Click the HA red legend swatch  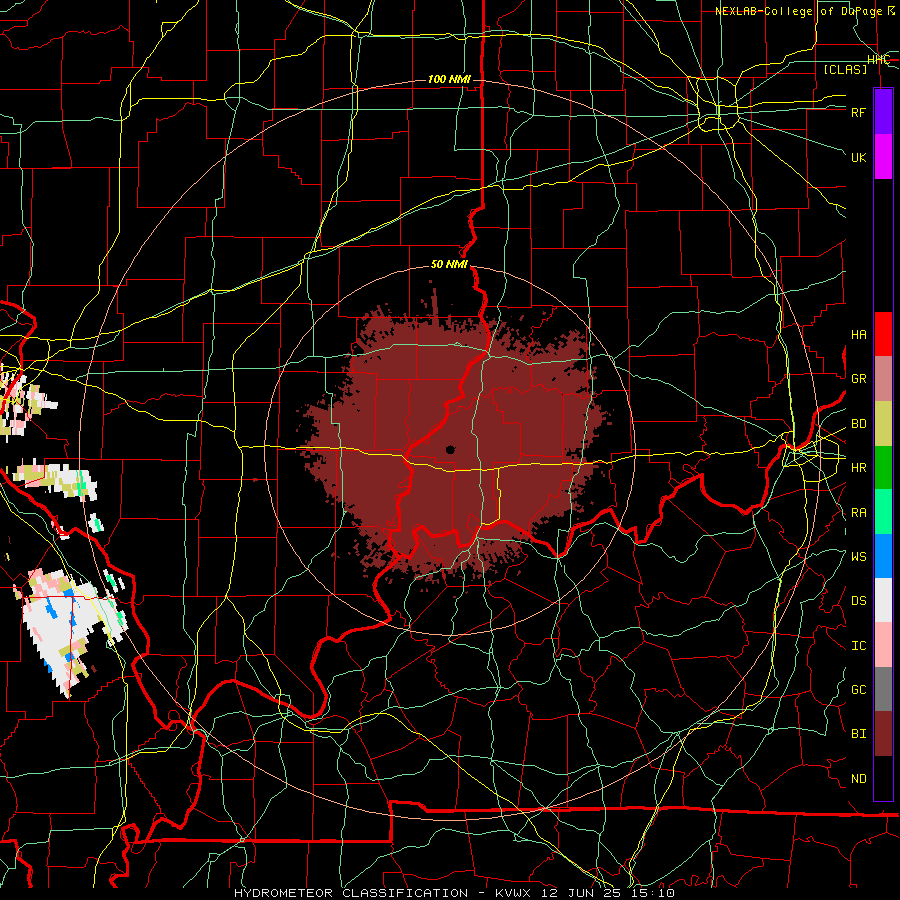tap(883, 334)
